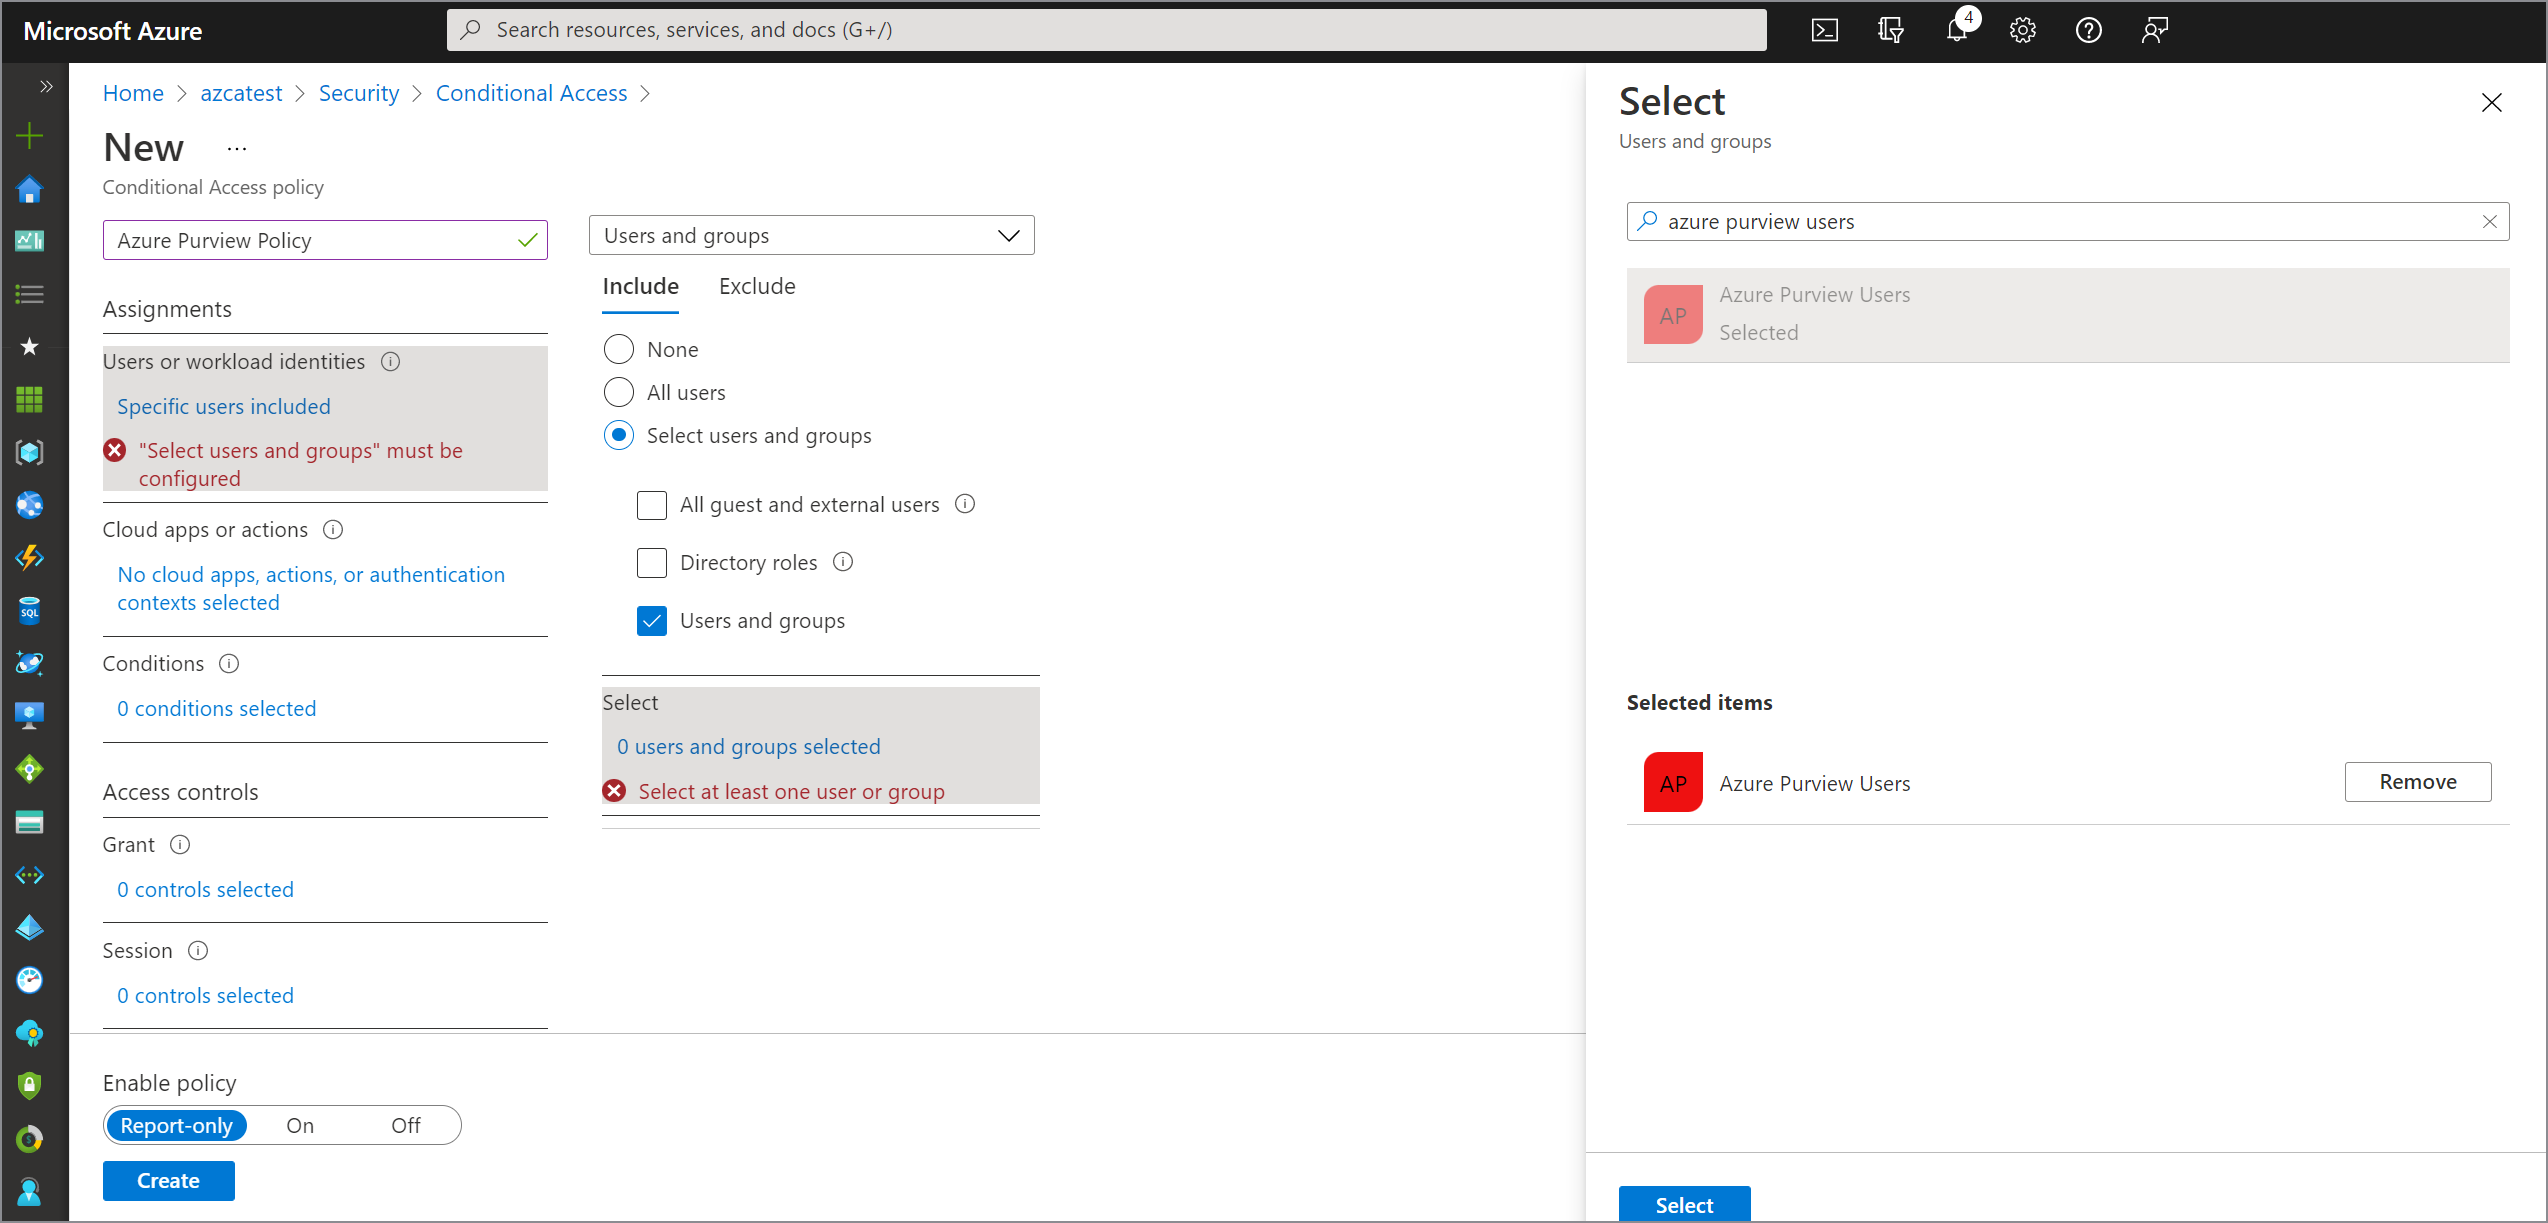
Task: Open the All services list icon
Action: [x=30, y=294]
